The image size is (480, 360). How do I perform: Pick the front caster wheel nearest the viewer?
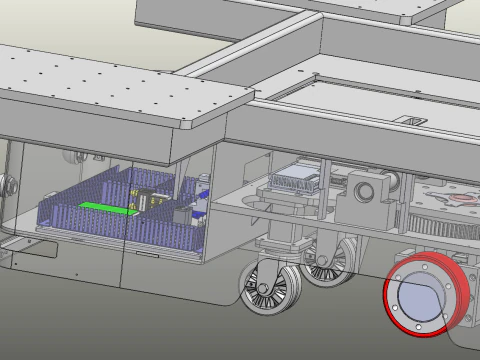[x=270, y=287]
